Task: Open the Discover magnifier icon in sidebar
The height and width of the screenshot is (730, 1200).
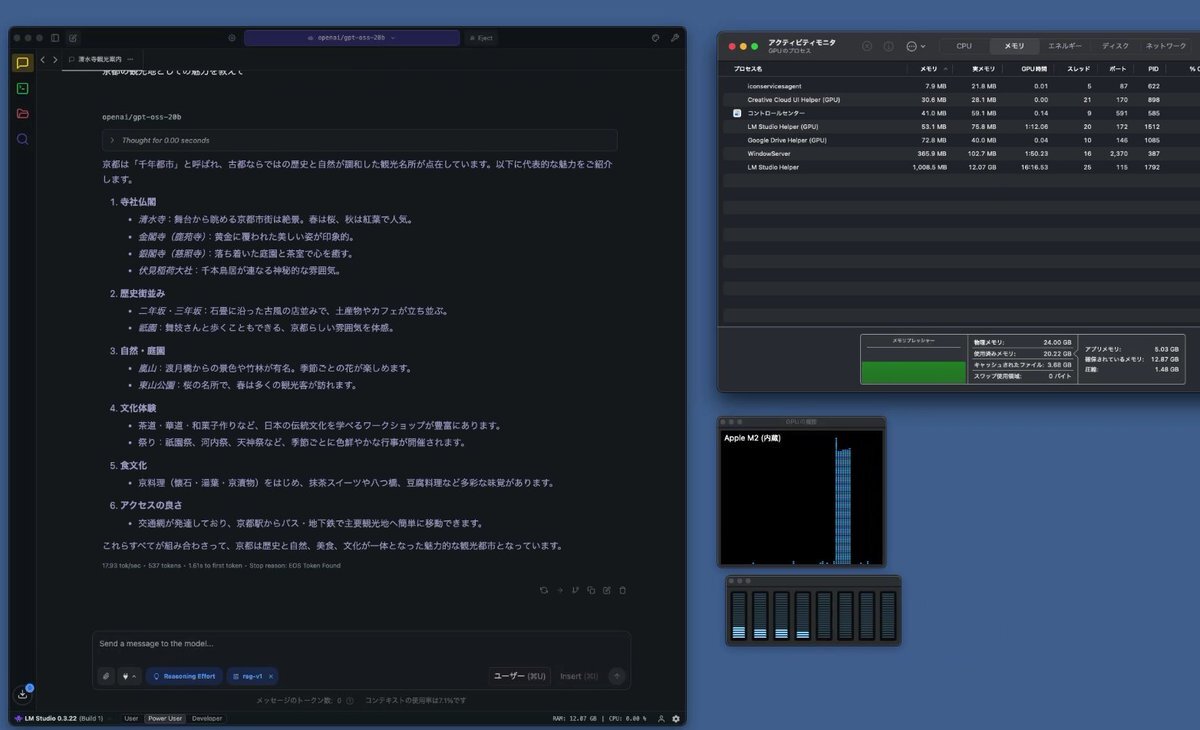Action: point(23,139)
